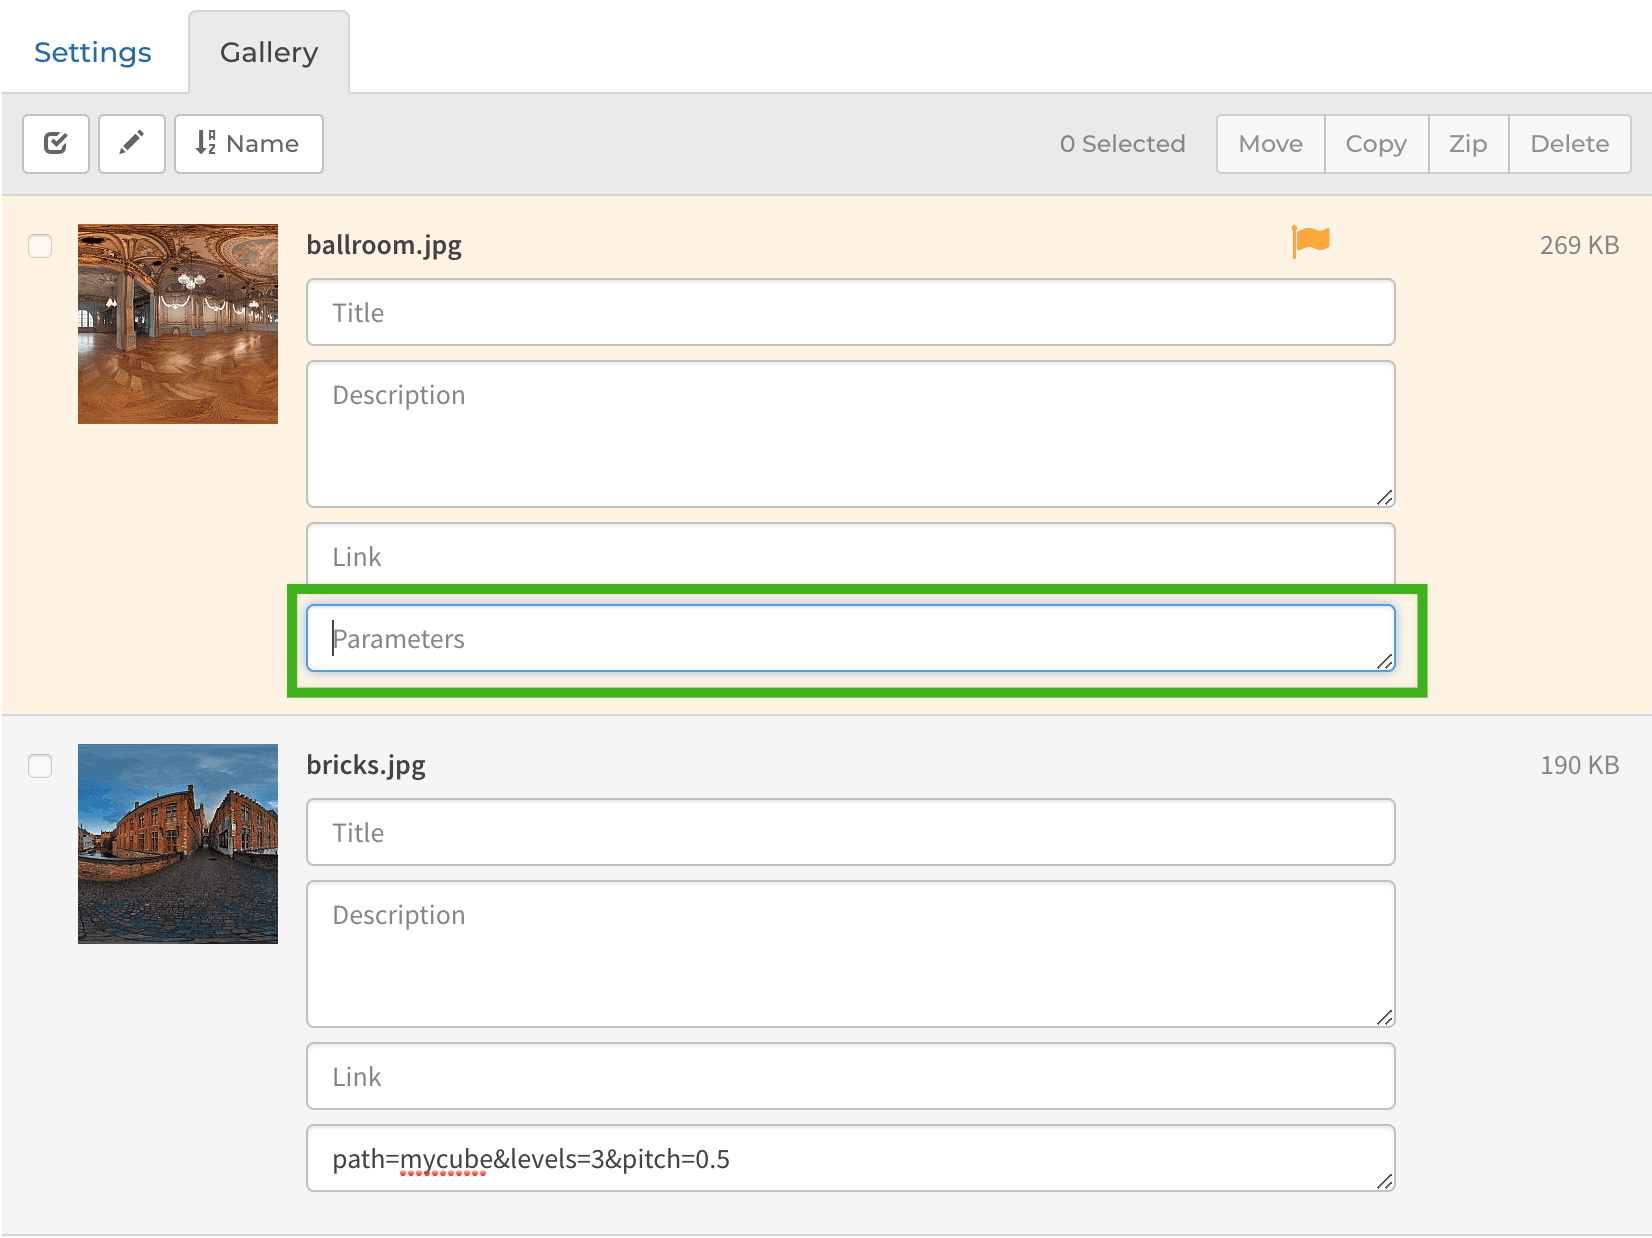
Task: Click the pencil edit icon button
Action: pyautogui.click(x=132, y=144)
